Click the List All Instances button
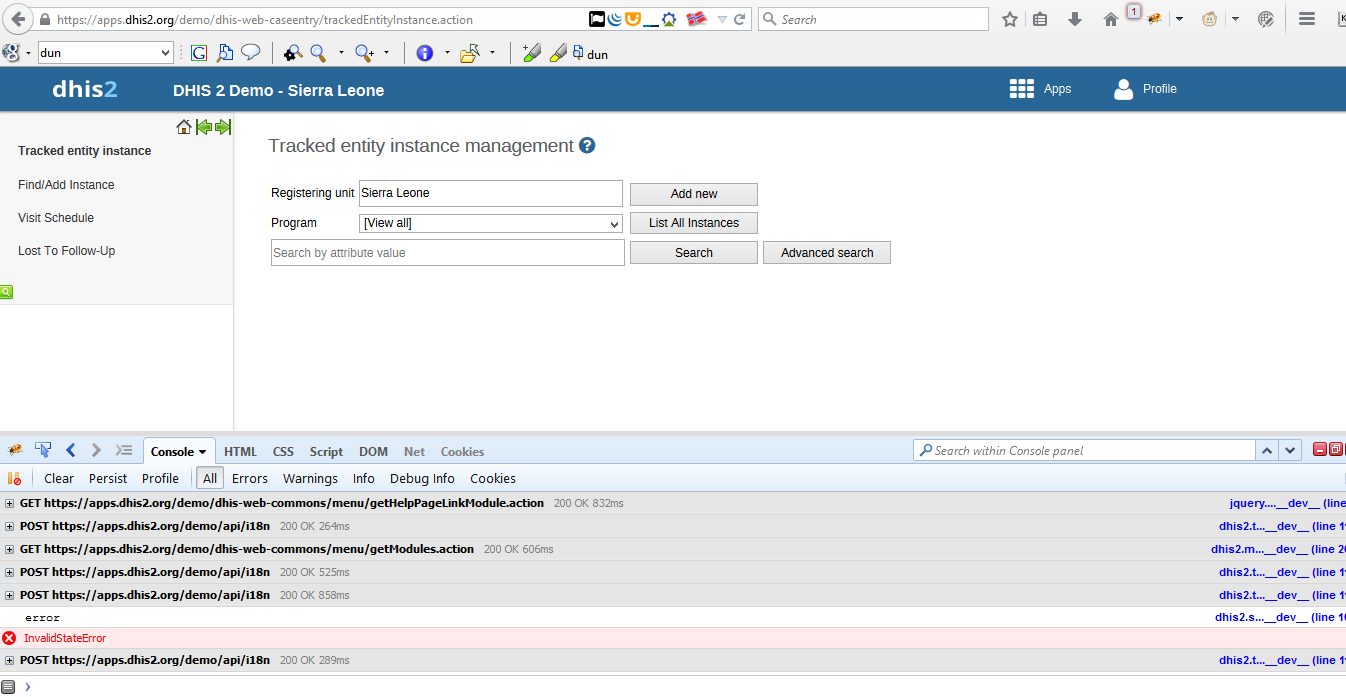1346x697 pixels. (x=693, y=223)
